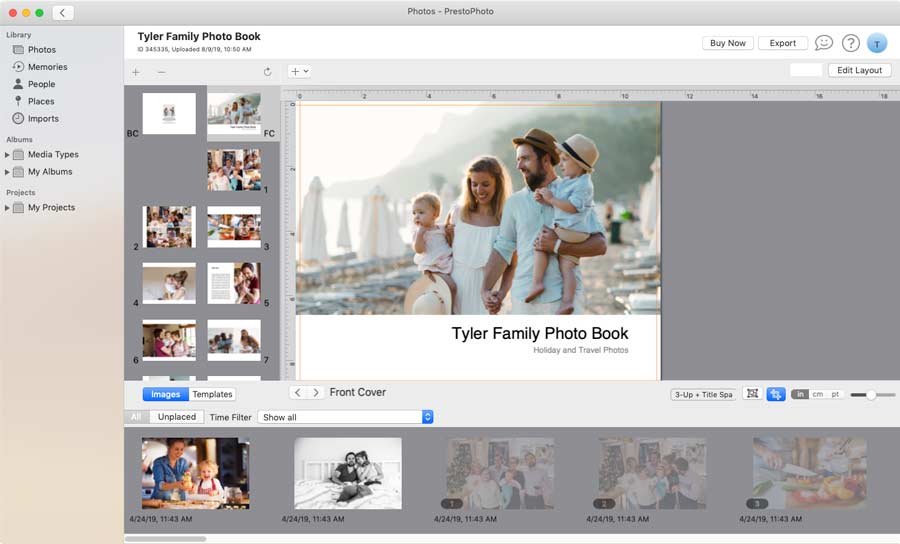This screenshot has width=900, height=544.
Task: Select the black and white couple image
Action: [x=348, y=473]
